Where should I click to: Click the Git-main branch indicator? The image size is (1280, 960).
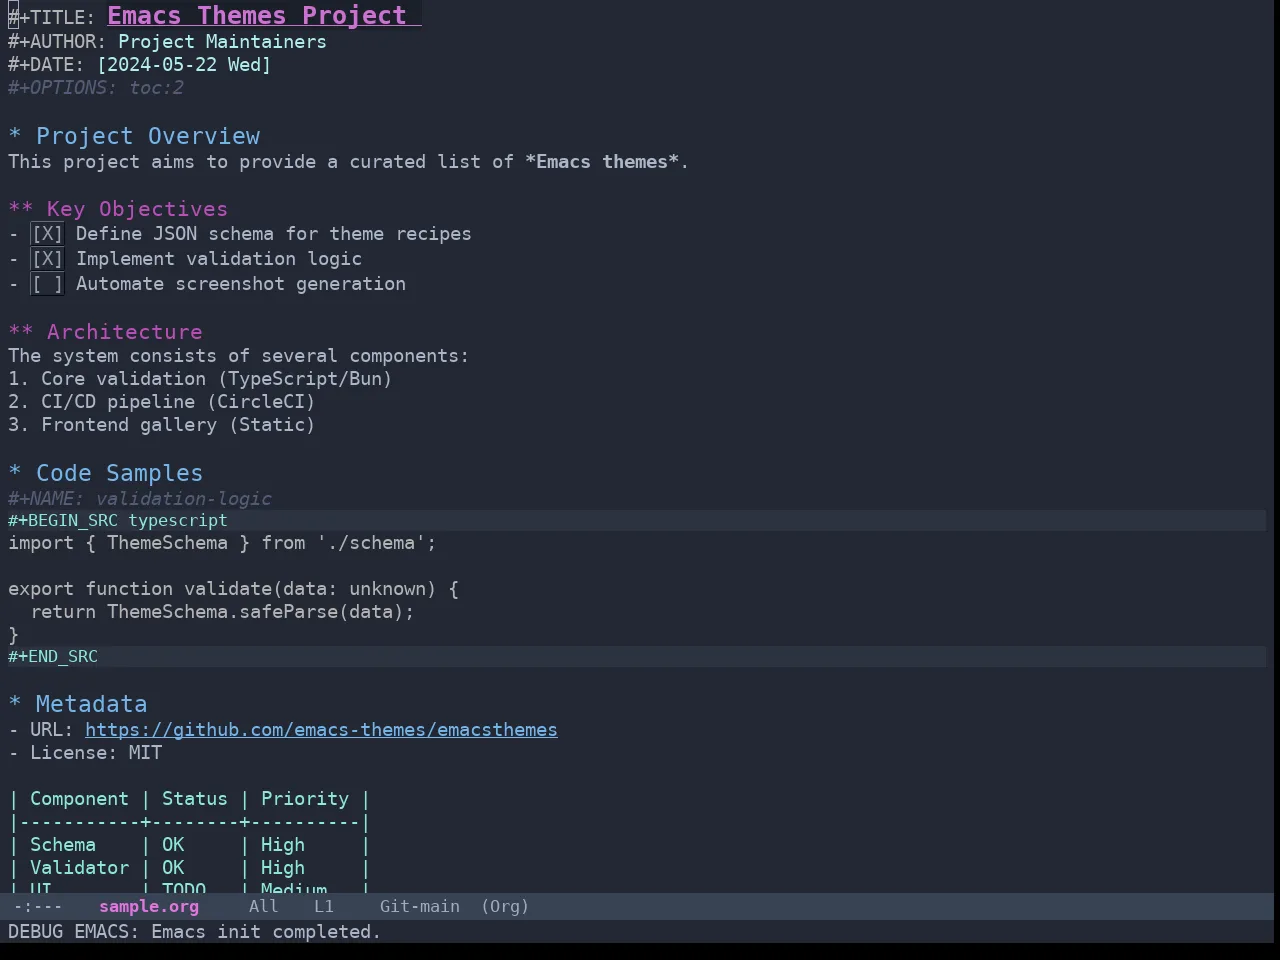tap(420, 907)
